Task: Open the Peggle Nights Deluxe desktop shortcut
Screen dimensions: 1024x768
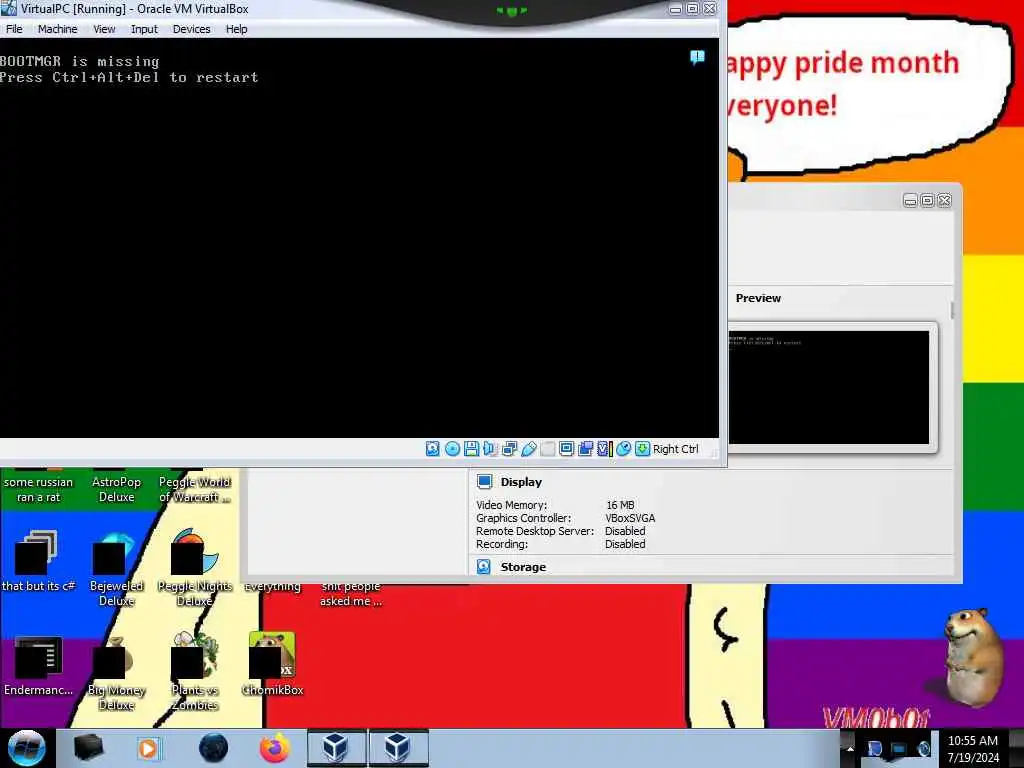Action: pyautogui.click(x=194, y=568)
